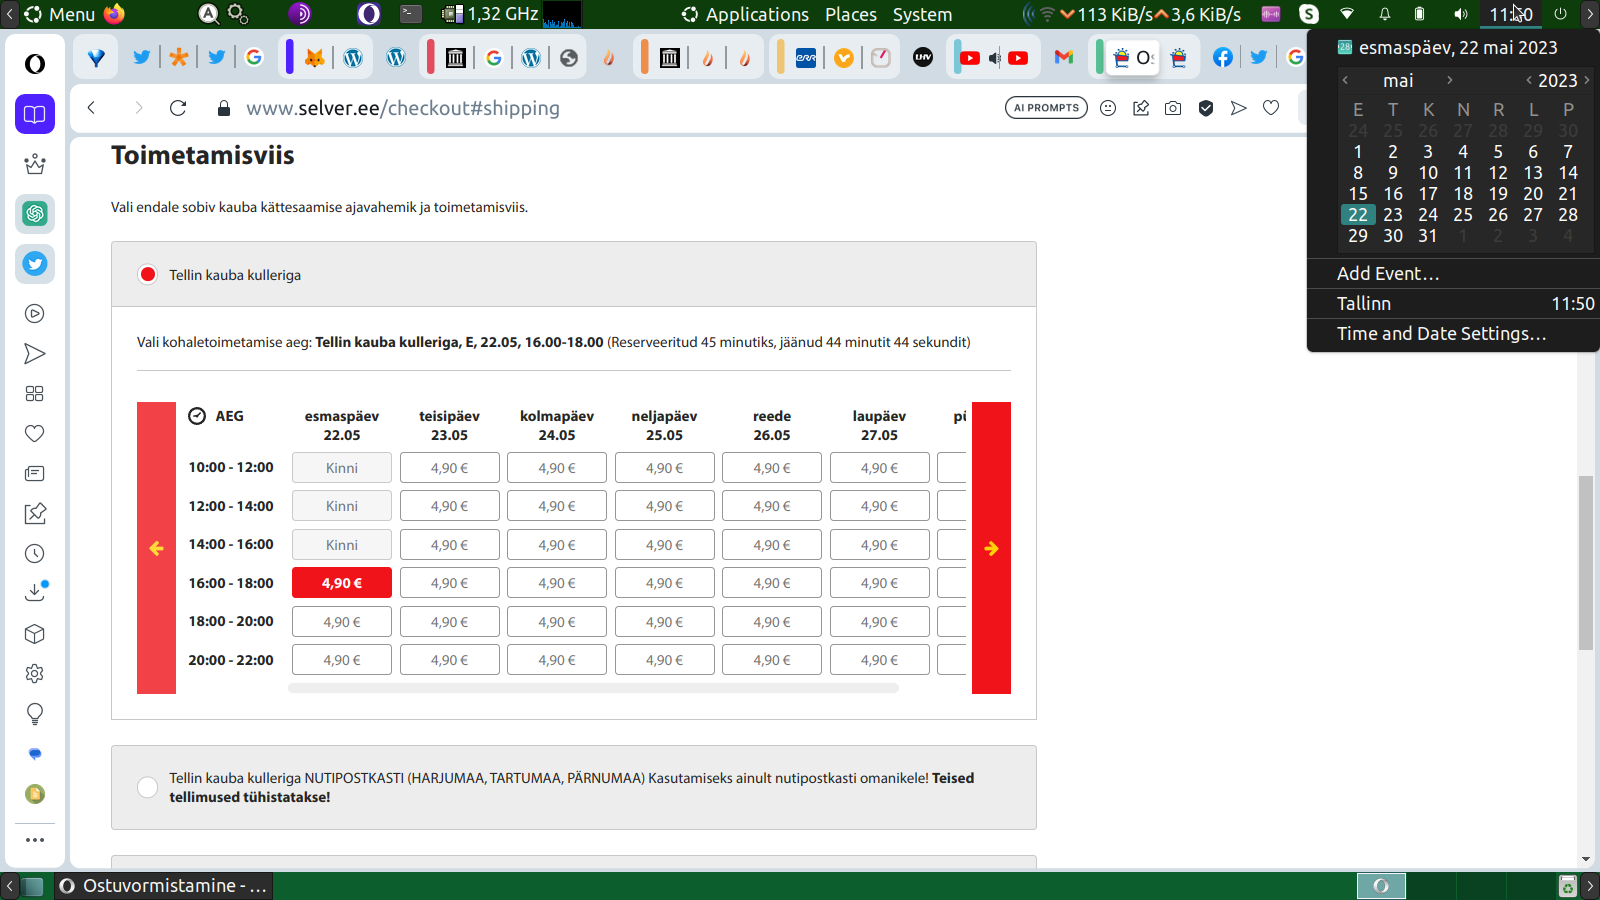Click the horizontal scrollbar under the timetable

tap(593, 688)
